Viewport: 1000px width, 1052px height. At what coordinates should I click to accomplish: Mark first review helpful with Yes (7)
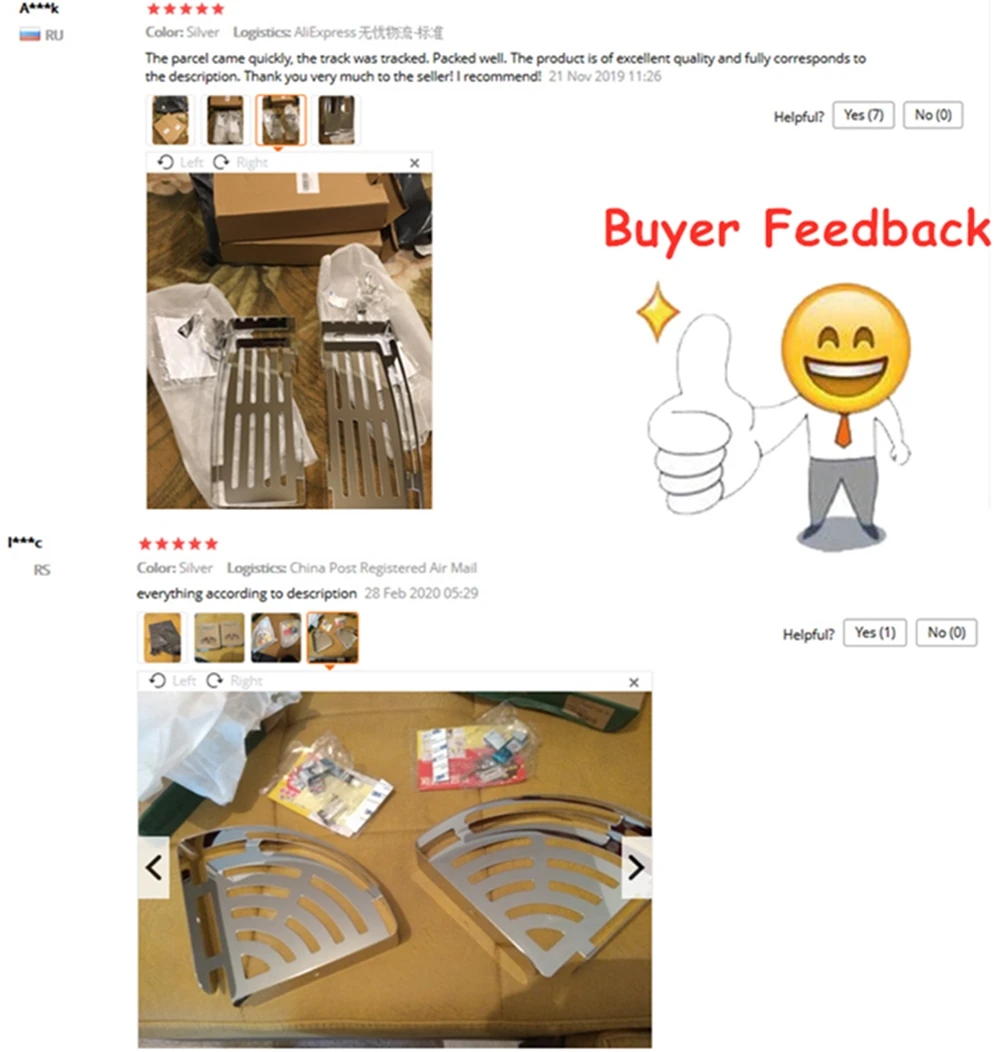pos(863,115)
